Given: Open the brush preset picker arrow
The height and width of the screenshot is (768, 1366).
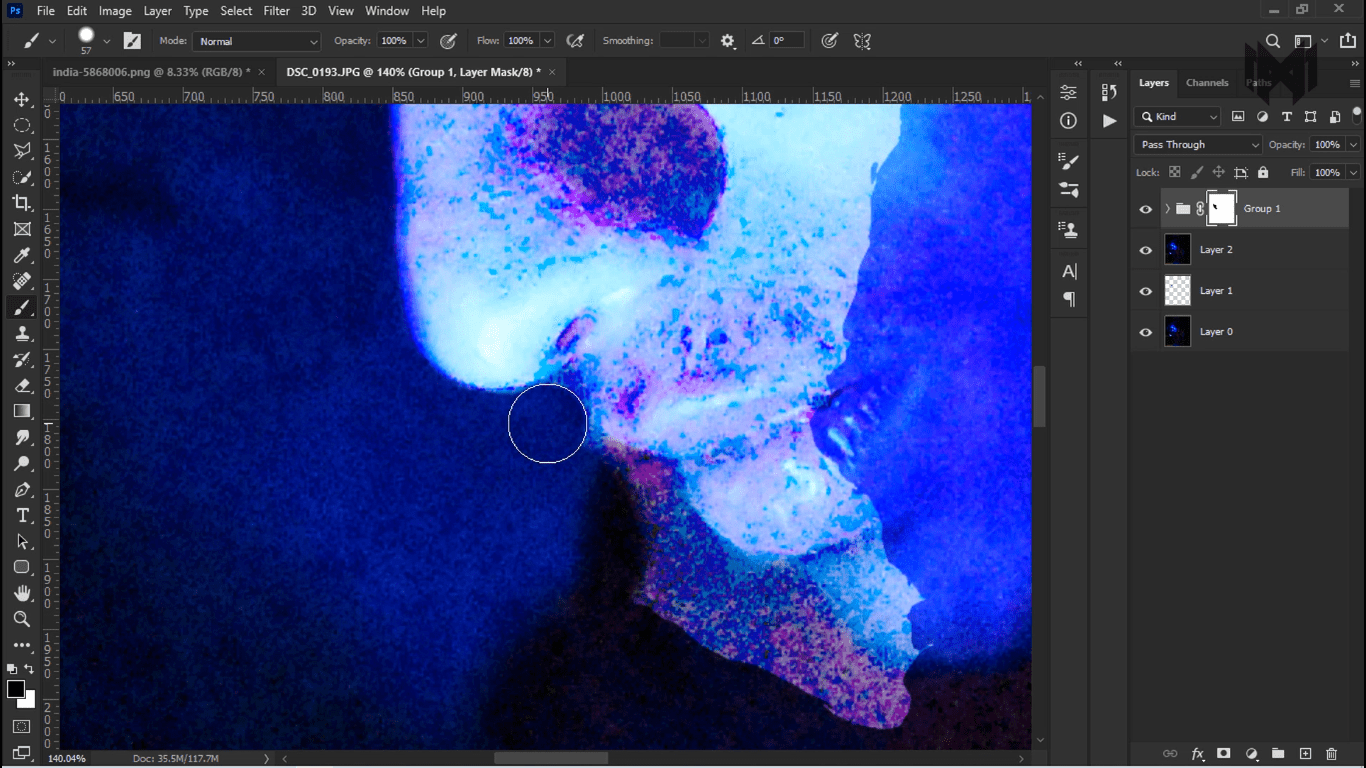Looking at the screenshot, I should [x=106, y=42].
